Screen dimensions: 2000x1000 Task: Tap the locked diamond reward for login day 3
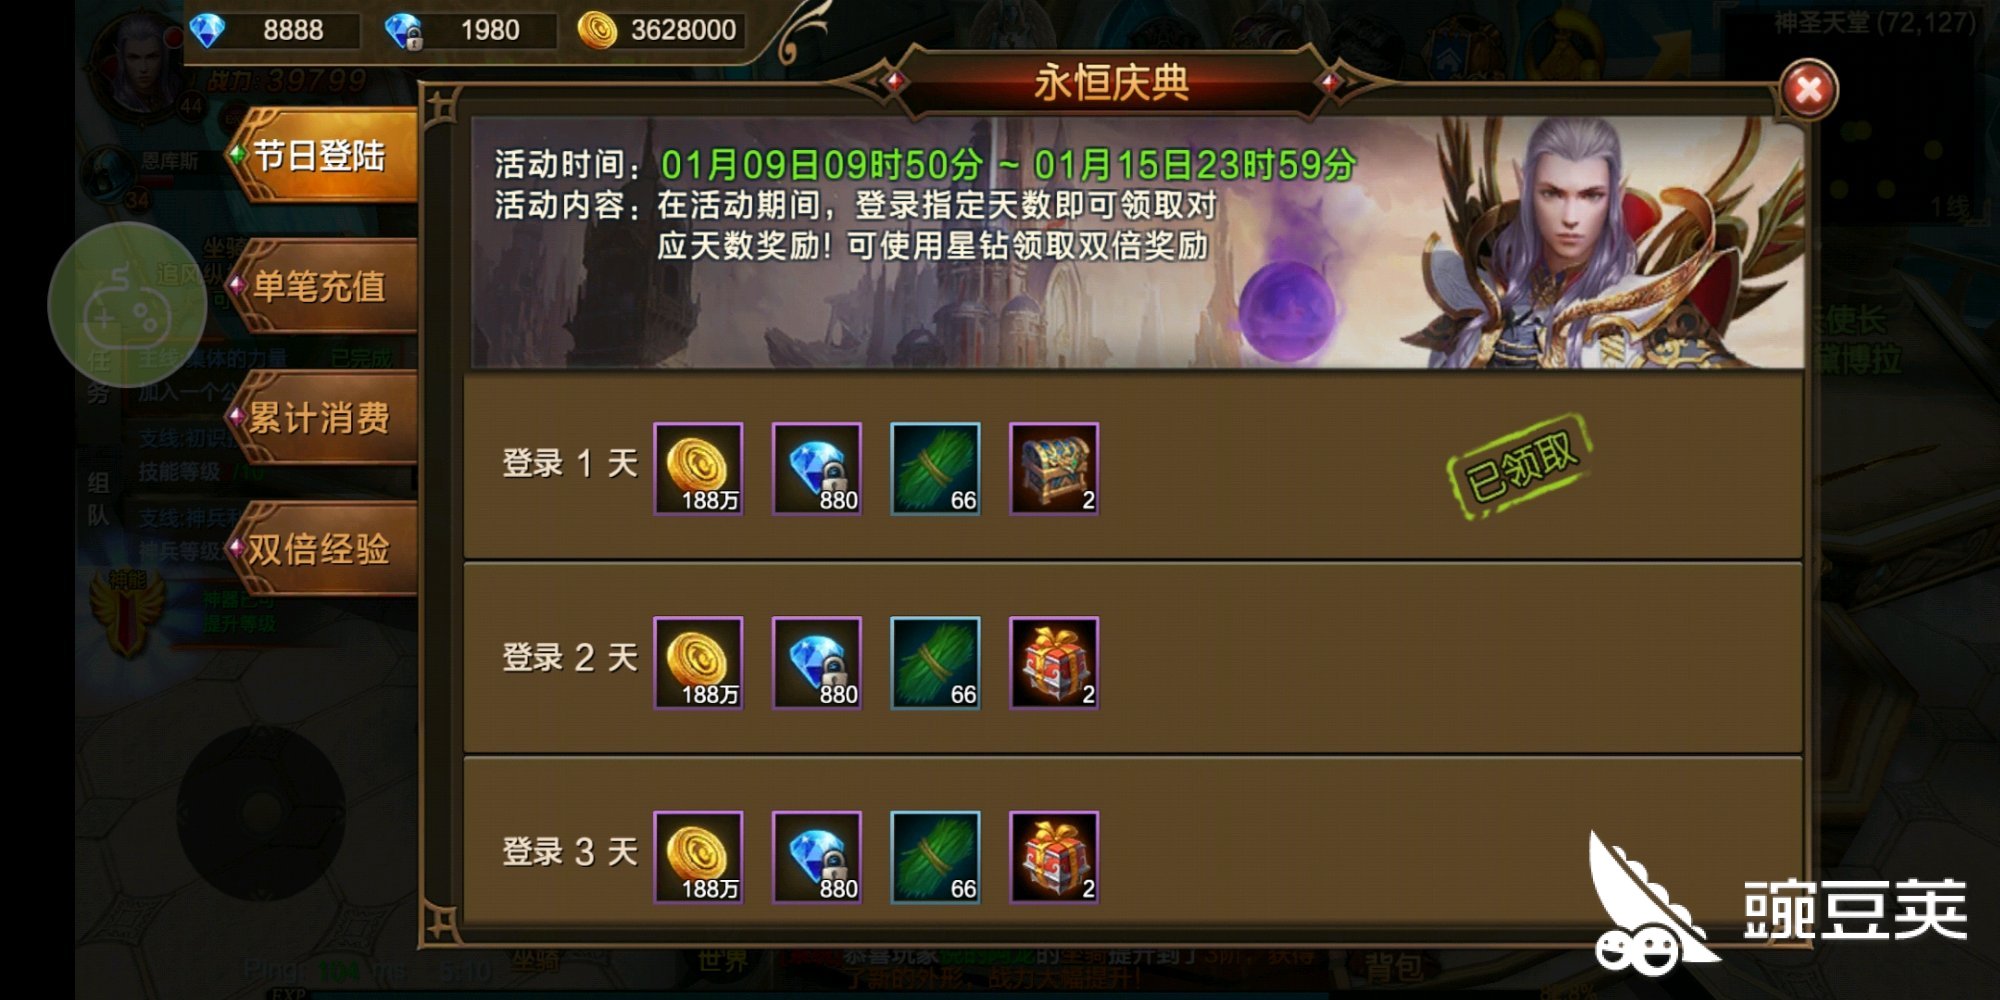point(817,857)
